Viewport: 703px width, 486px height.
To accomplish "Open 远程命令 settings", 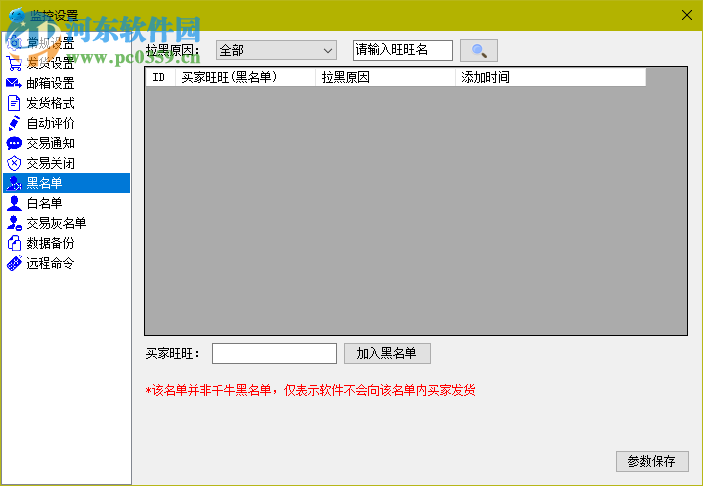I will (66, 263).
